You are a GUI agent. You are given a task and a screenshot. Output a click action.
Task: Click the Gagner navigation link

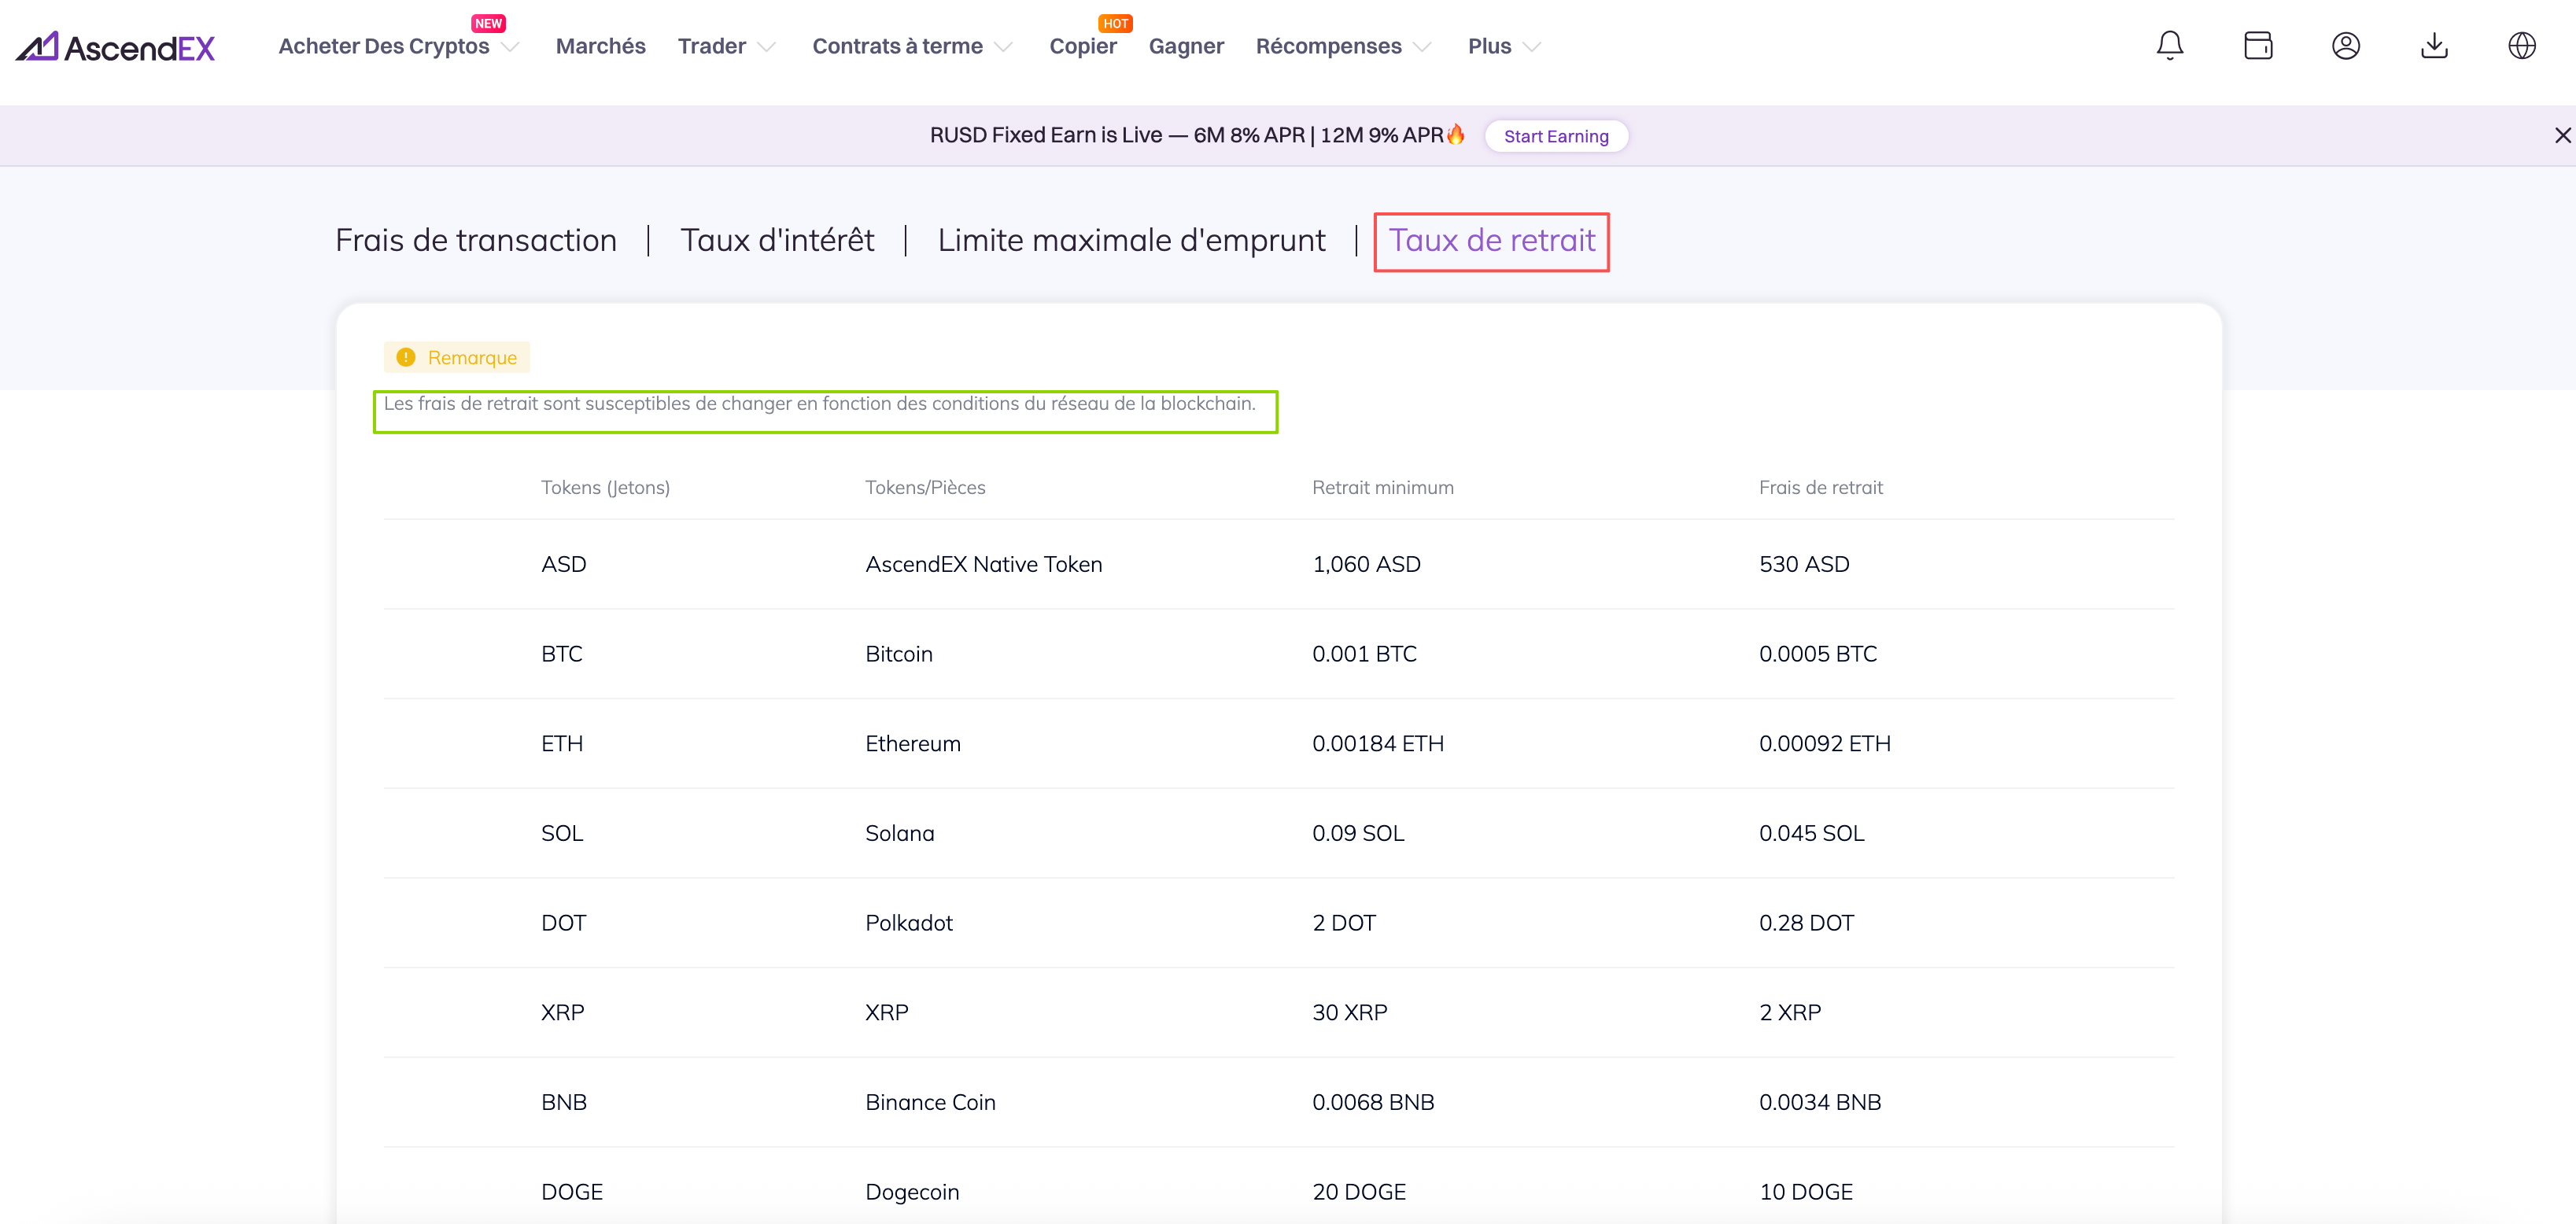pyautogui.click(x=1185, y=47)
